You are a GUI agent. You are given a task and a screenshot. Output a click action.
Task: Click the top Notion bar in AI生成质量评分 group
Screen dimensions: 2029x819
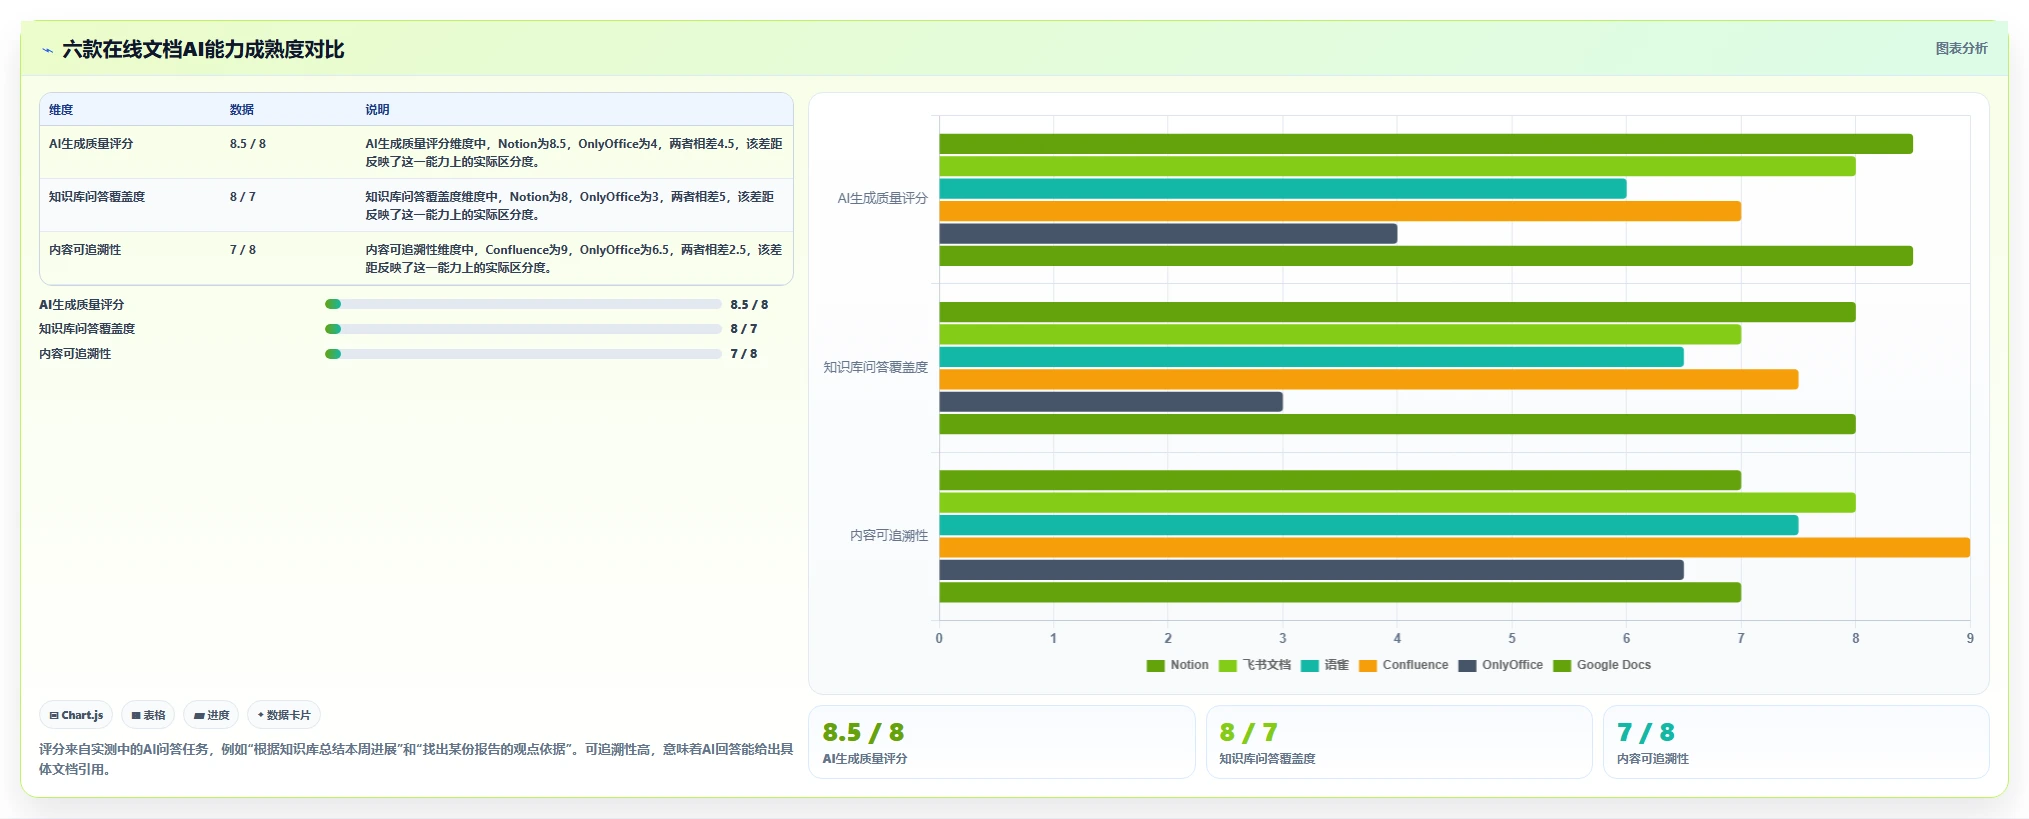point(1426,144)
